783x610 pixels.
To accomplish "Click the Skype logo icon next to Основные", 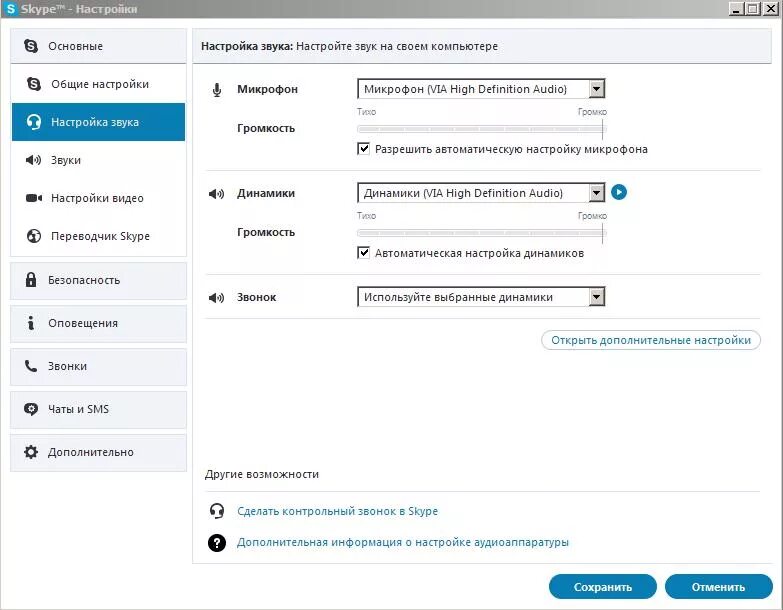I will coord(31,46).
